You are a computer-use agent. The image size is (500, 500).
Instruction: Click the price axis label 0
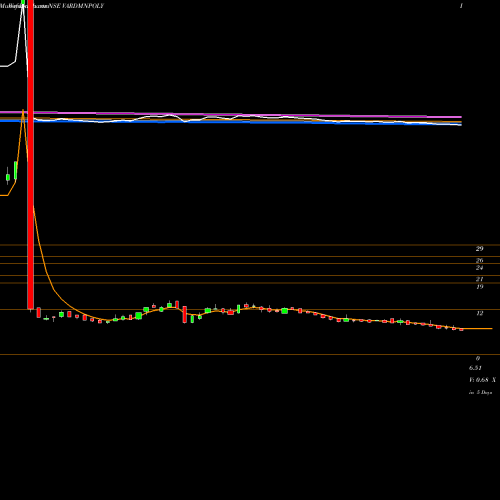click(x=478, y=358)
